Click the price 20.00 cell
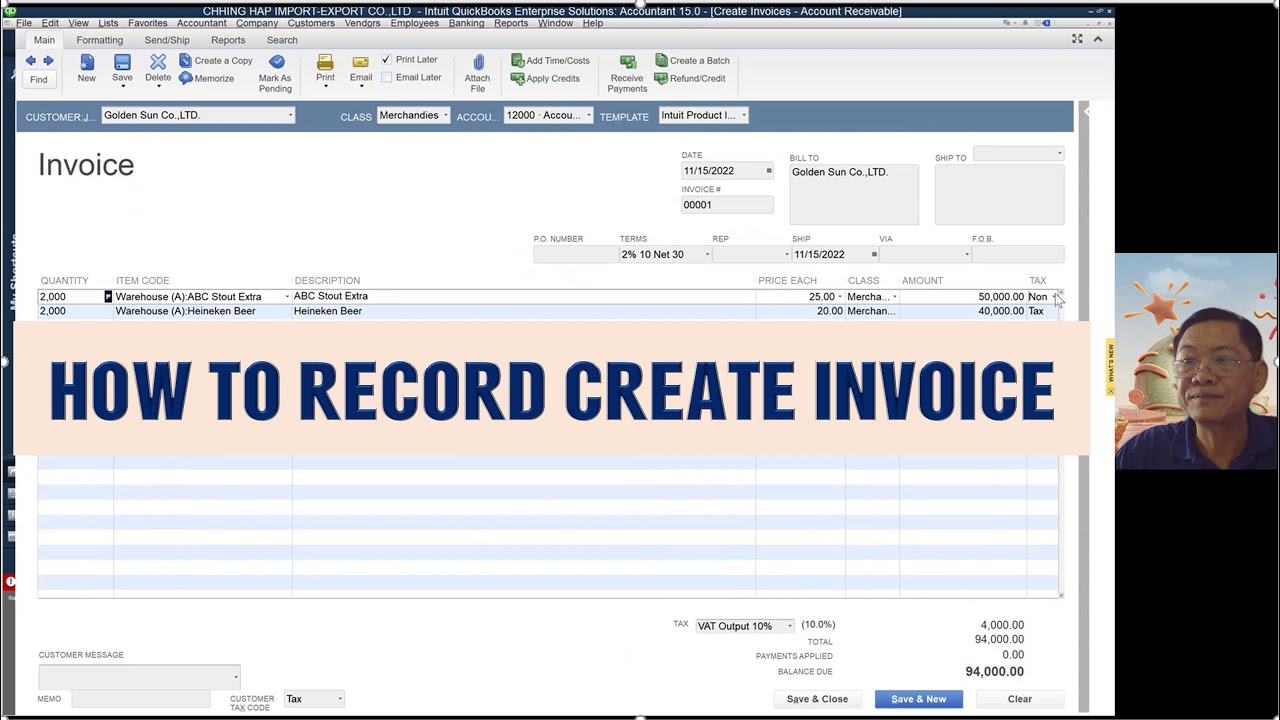The width and height of the screenshot is (1280, 720). click(800, 311)
